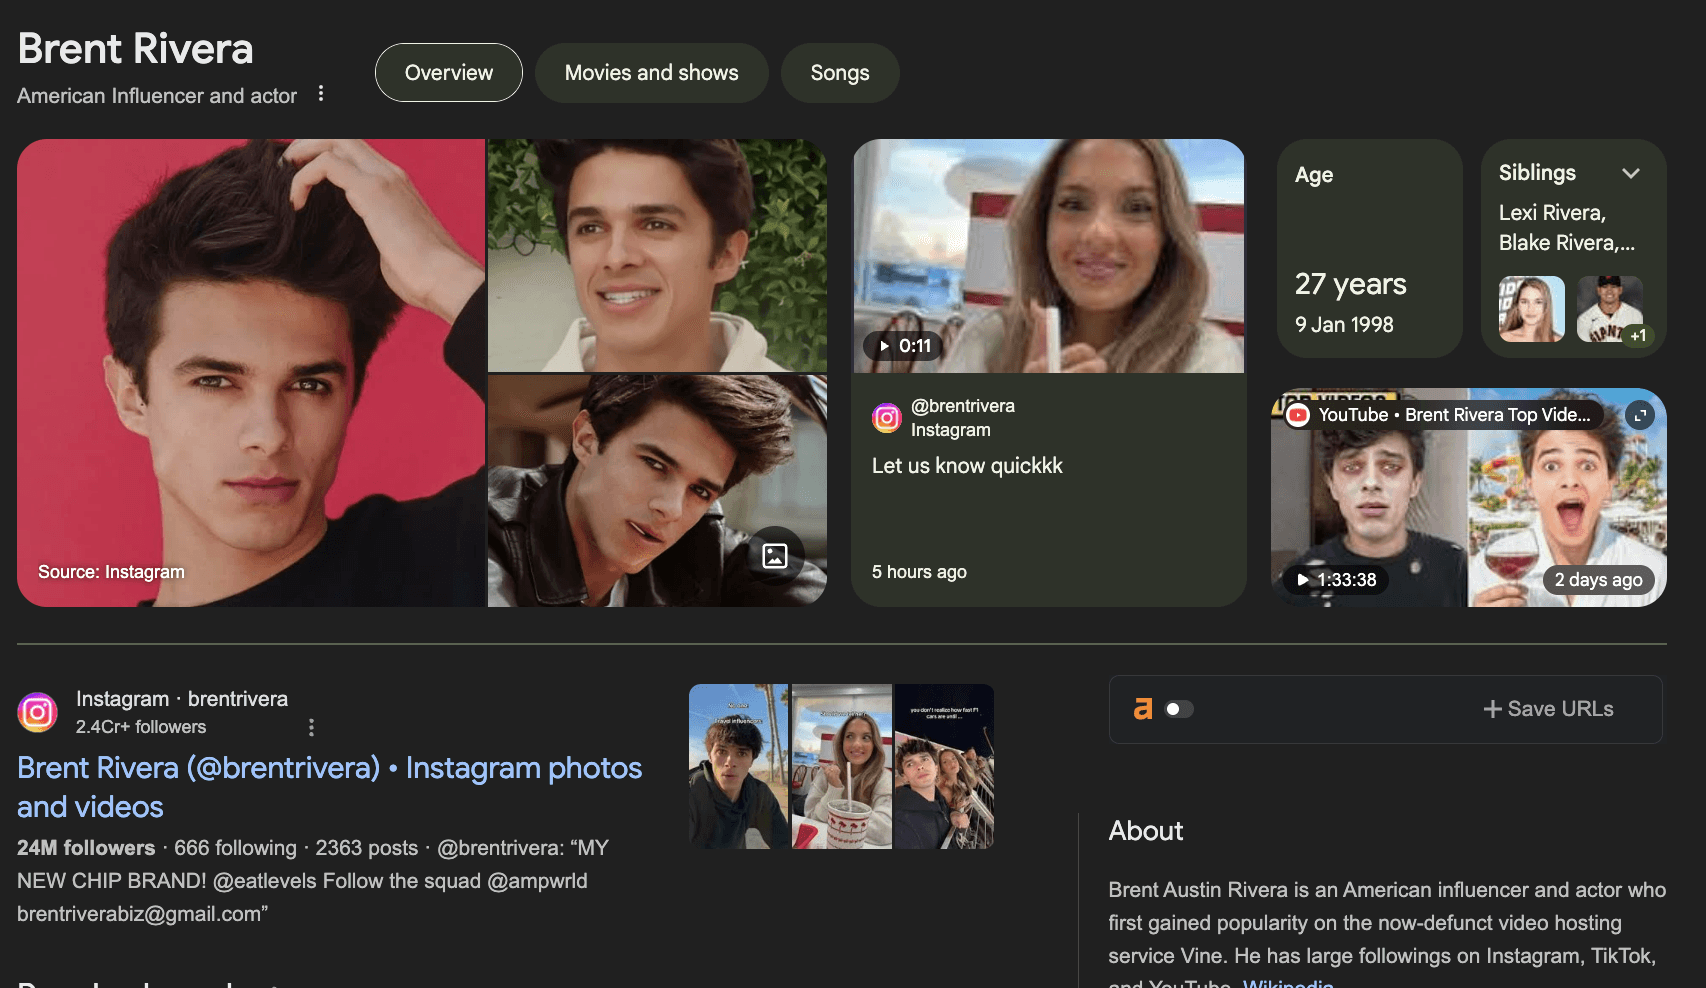Open the portrait with the green leafy background
The image size is (1706, 988).
(x=657, y=255)
